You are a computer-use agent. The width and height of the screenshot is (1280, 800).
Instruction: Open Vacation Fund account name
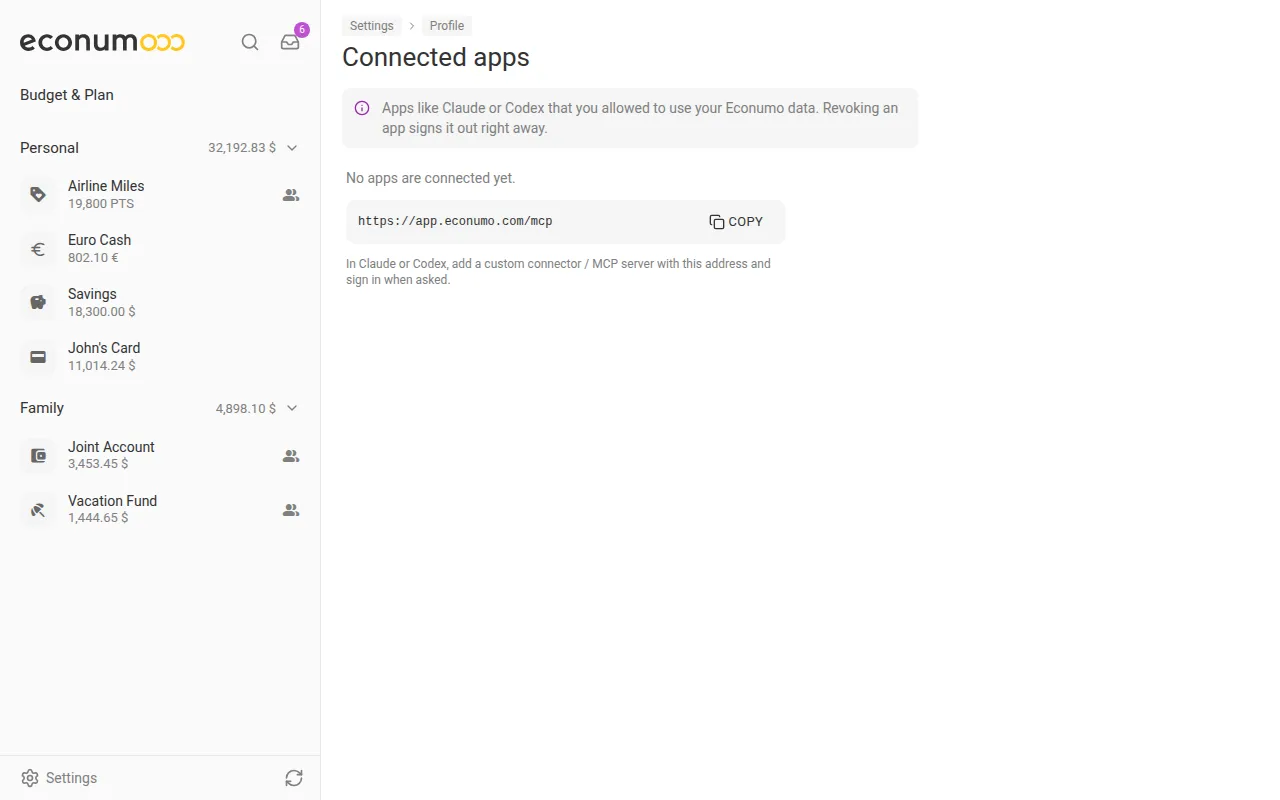point(112,501)
